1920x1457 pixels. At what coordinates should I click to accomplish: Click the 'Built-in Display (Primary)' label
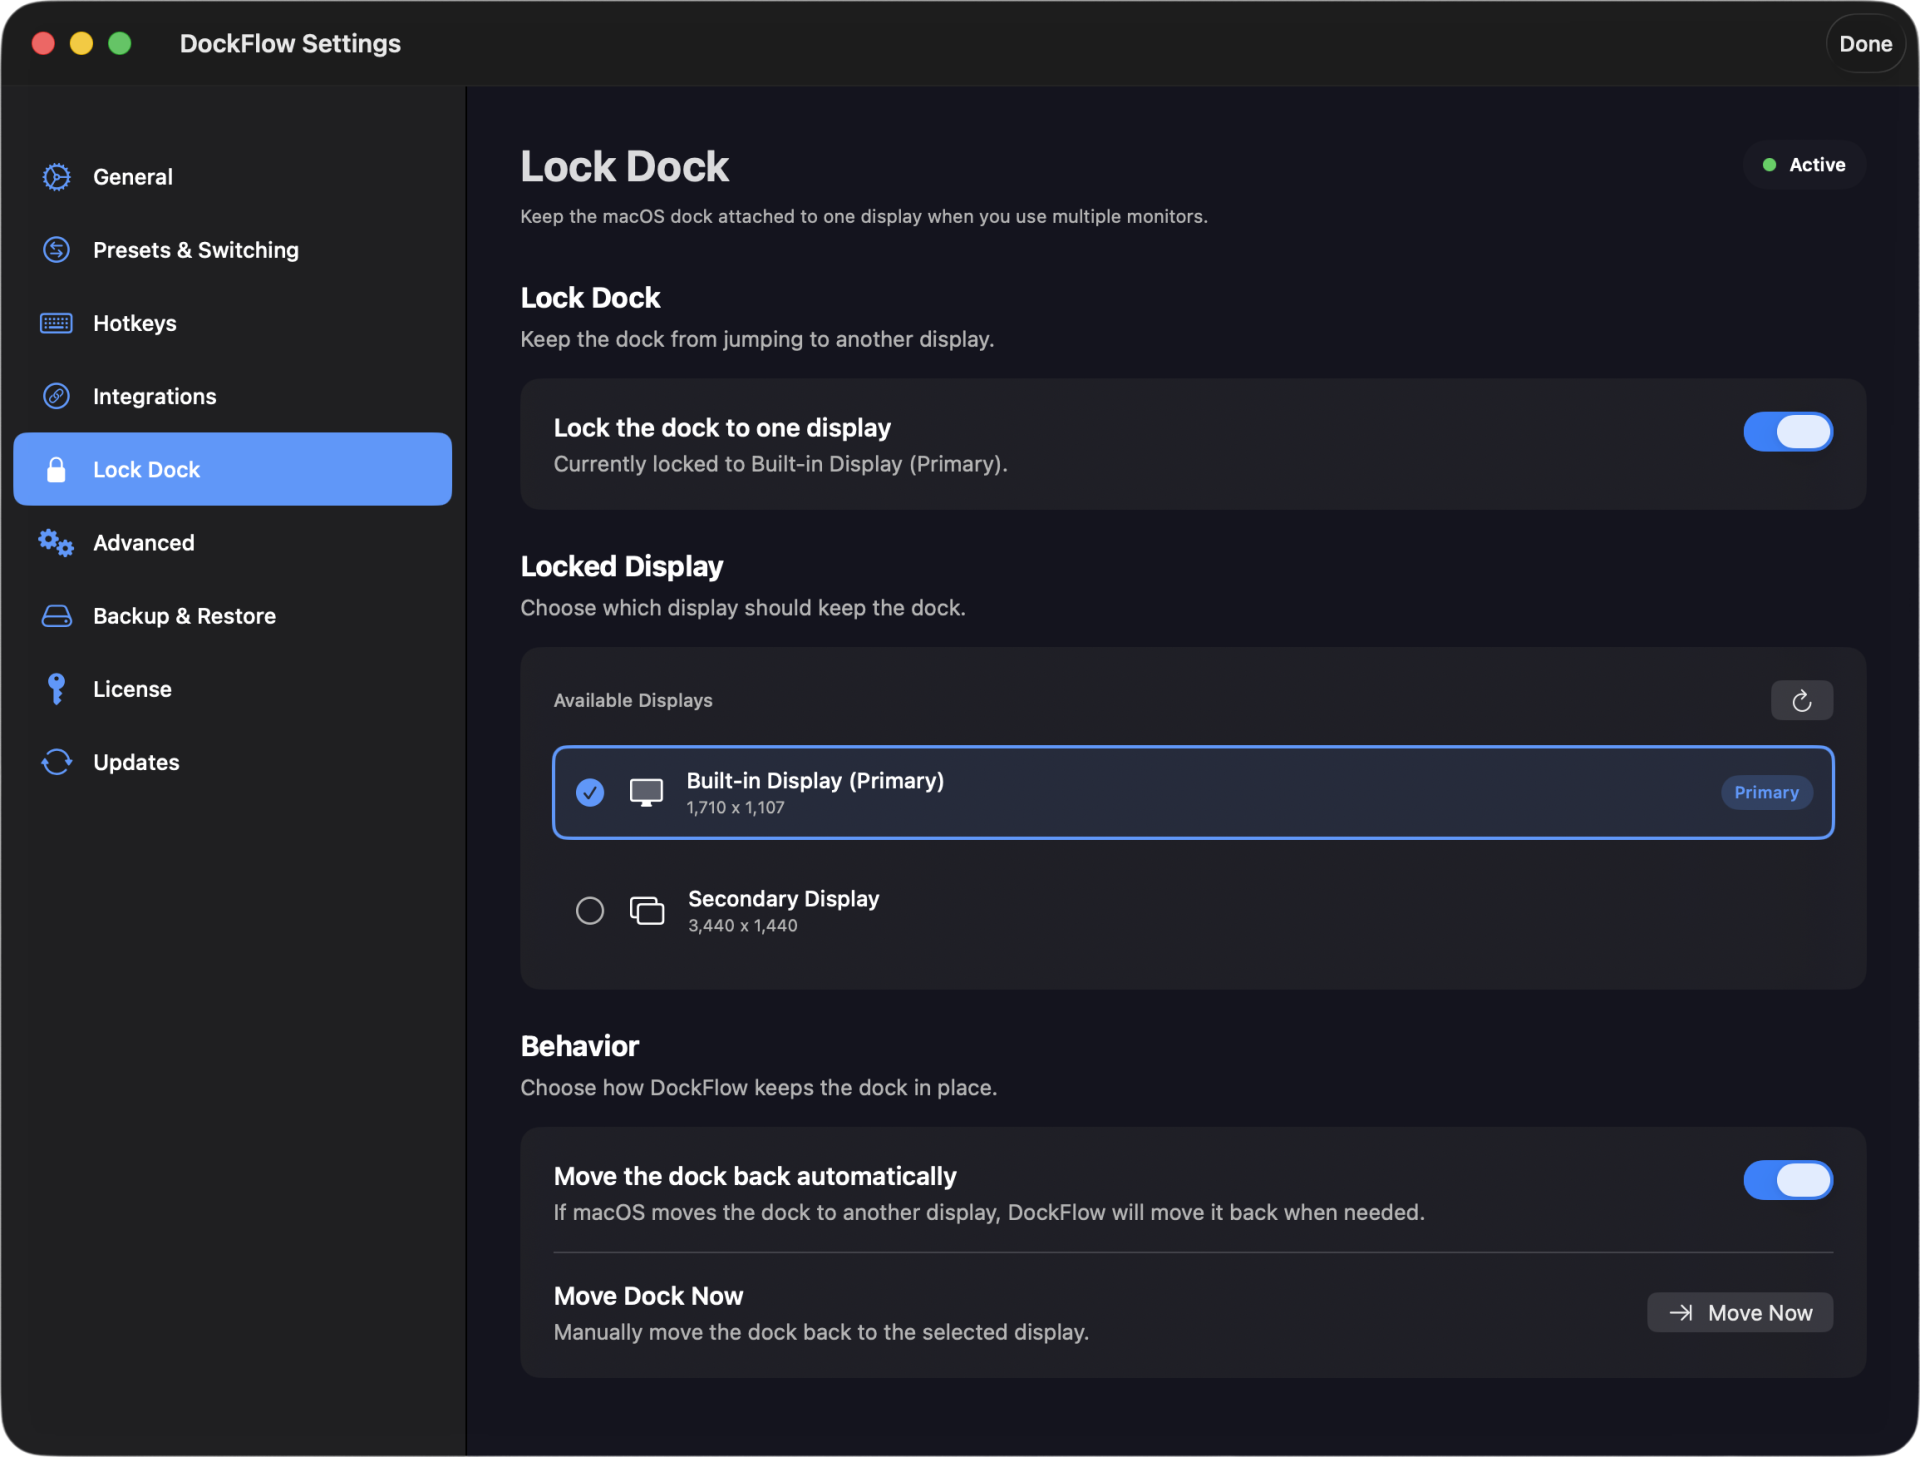pos(815,781)
